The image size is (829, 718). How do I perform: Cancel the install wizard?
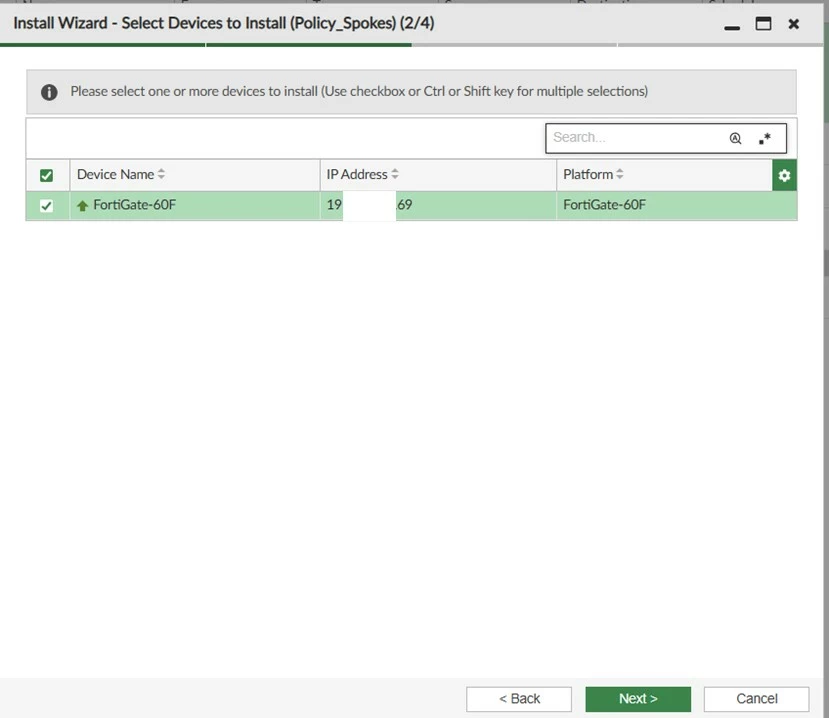click(x=756, y=699)
